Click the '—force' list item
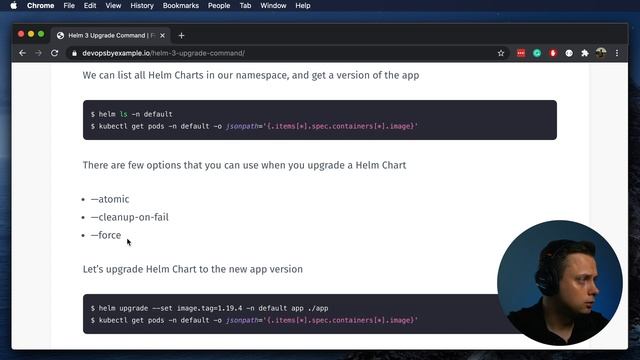The height and width of the screenshot is (360, 640). coord(106,235)
